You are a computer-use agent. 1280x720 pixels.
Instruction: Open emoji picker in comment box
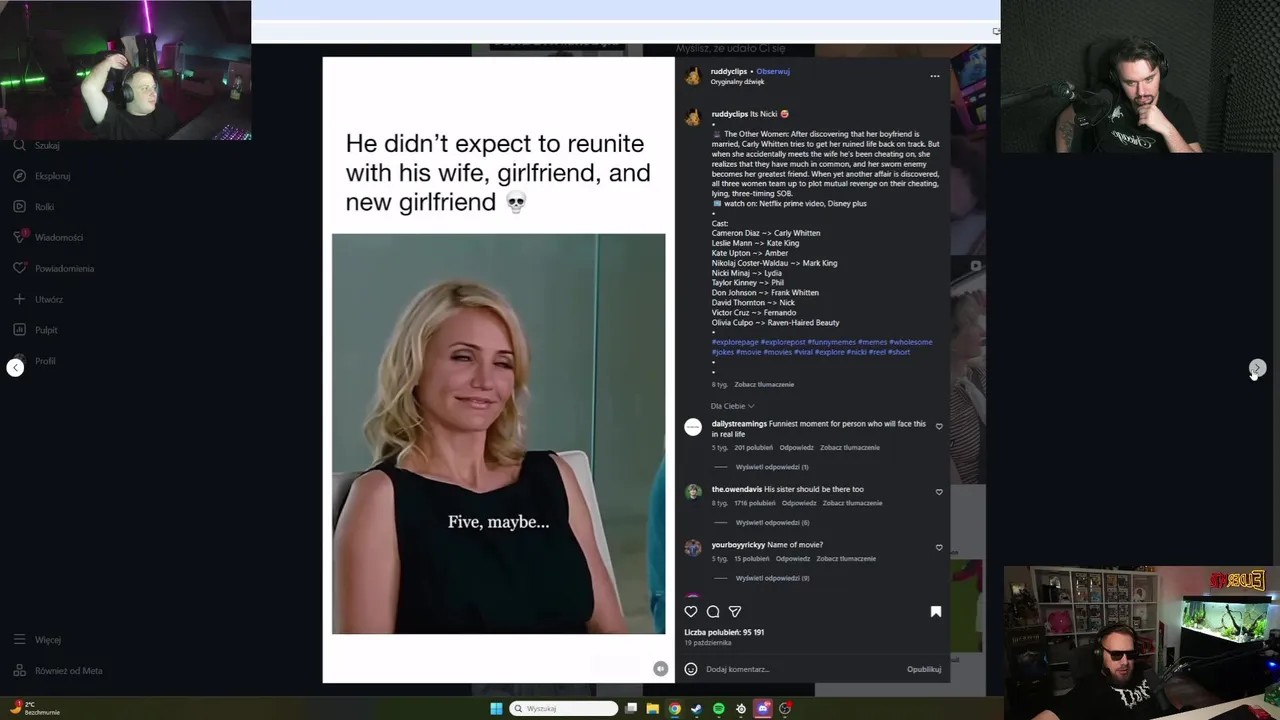coord(691,669)
